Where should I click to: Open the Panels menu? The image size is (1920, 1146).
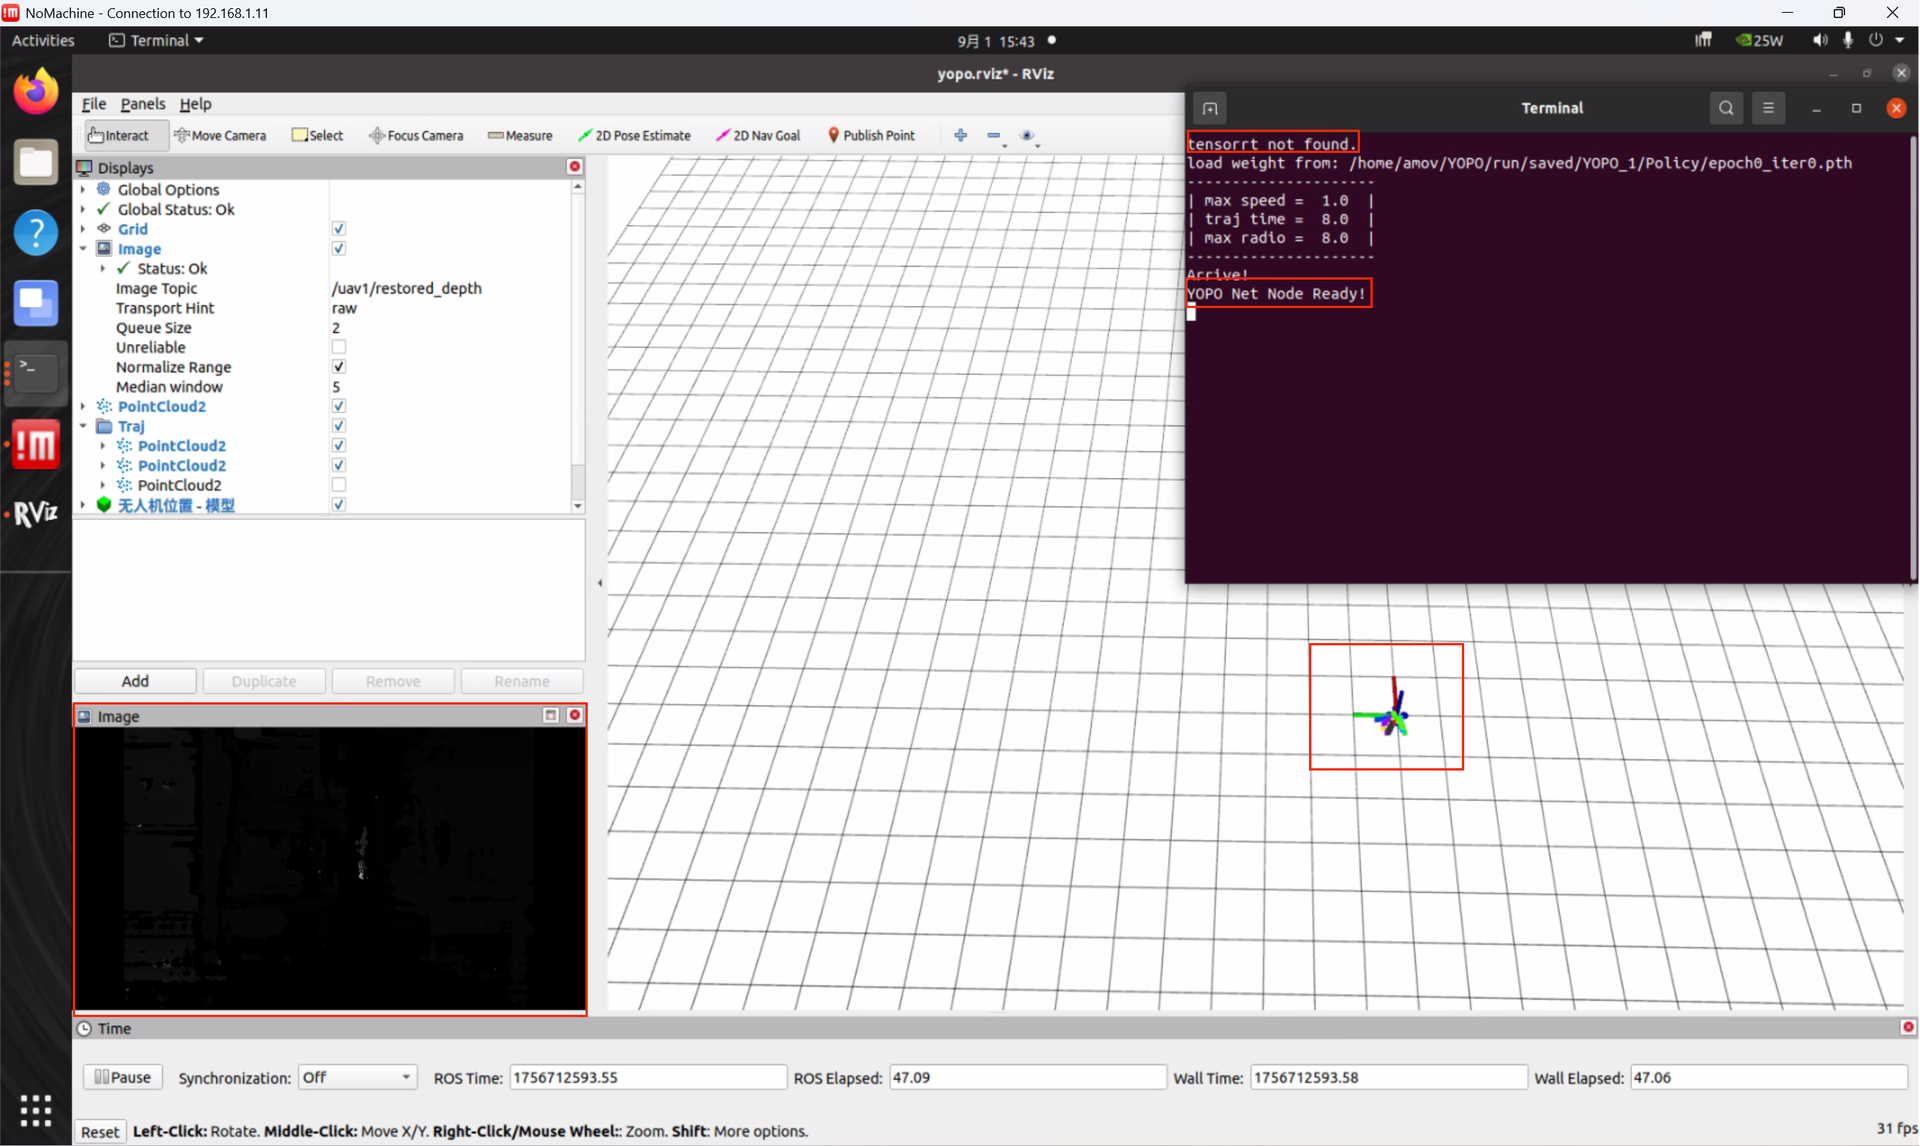(x=142, y=103)
